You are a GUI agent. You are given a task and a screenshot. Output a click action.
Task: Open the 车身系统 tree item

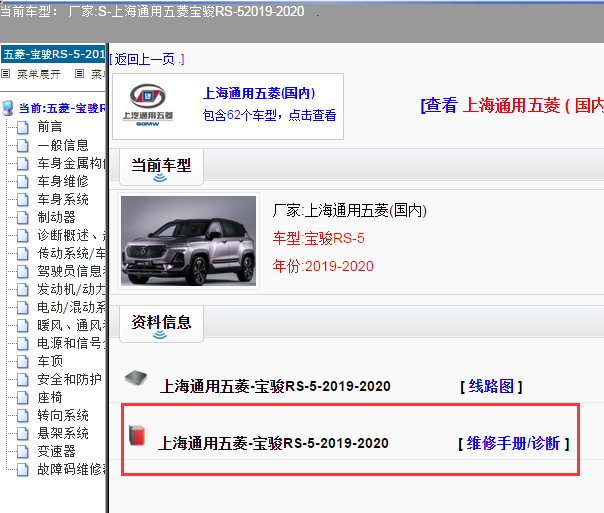[63, 199]
